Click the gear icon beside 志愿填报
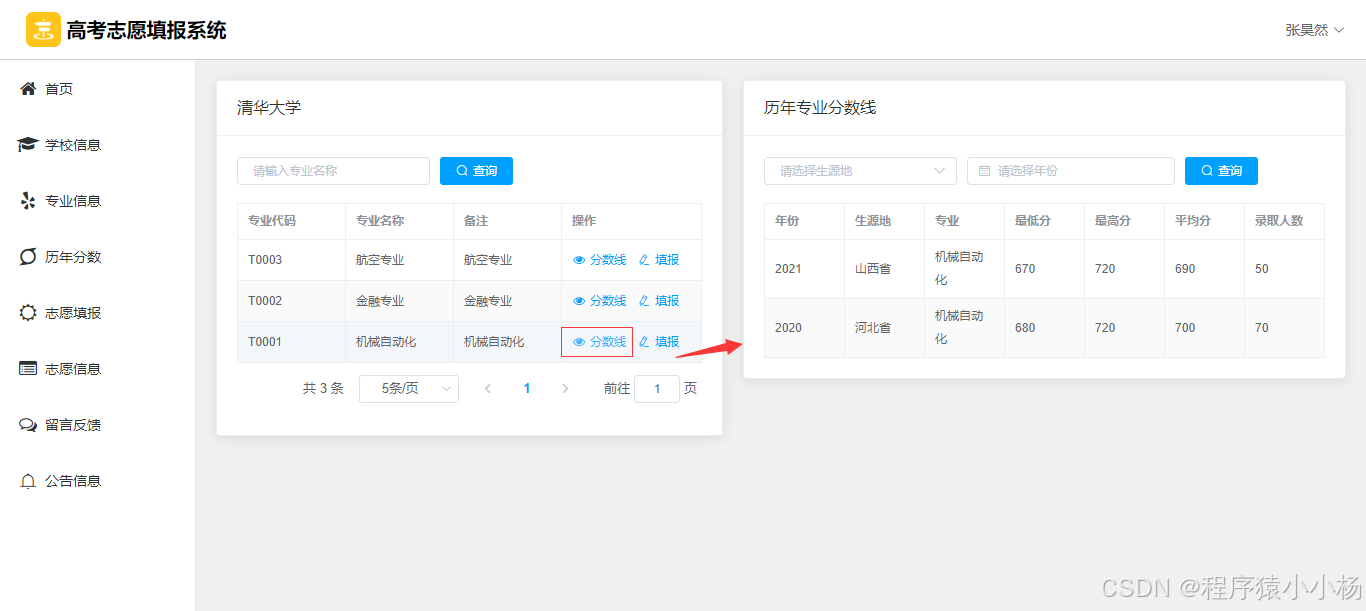Screen dimensions: 1366x611 pos(28,313)
